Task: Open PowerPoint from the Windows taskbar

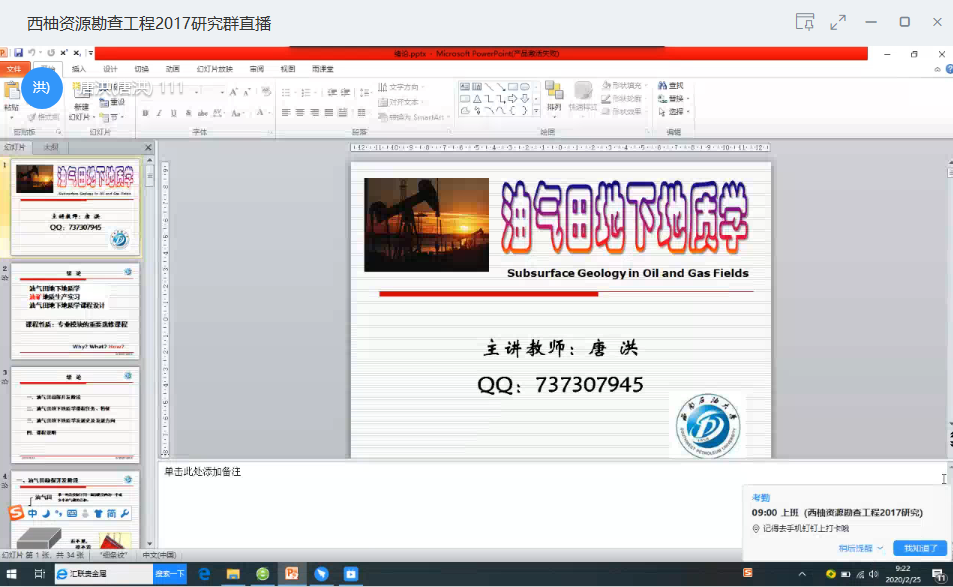Action: coord(293,574)
